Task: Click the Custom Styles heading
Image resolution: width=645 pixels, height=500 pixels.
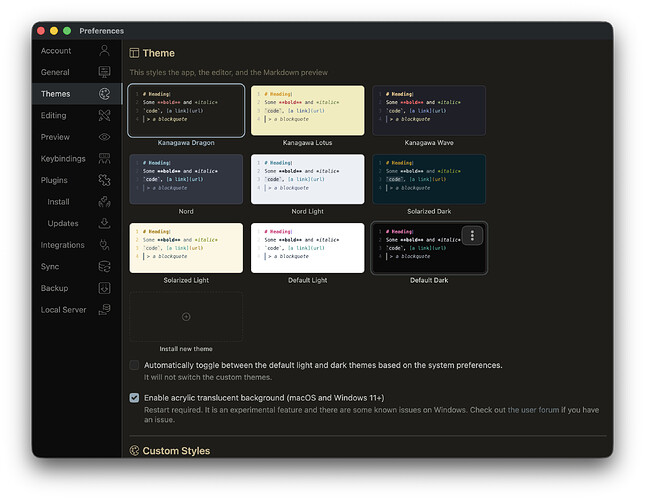Action: [176, 451]
